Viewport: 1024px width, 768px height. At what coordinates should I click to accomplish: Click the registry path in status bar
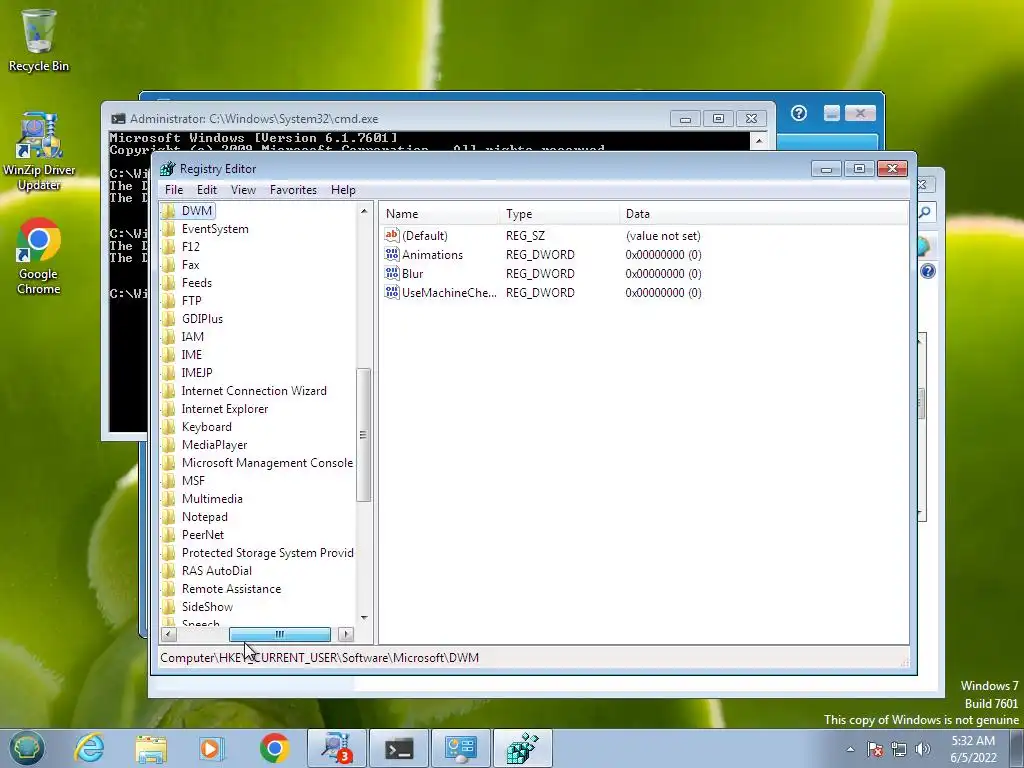(x=319, y=658)
